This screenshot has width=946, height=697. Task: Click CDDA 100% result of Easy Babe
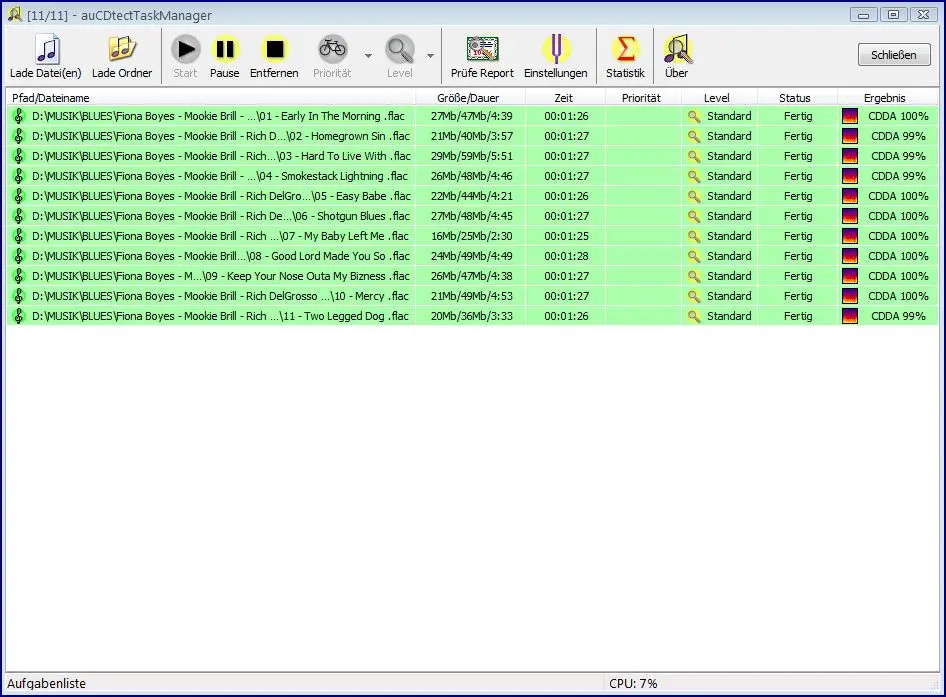point(898,196)
